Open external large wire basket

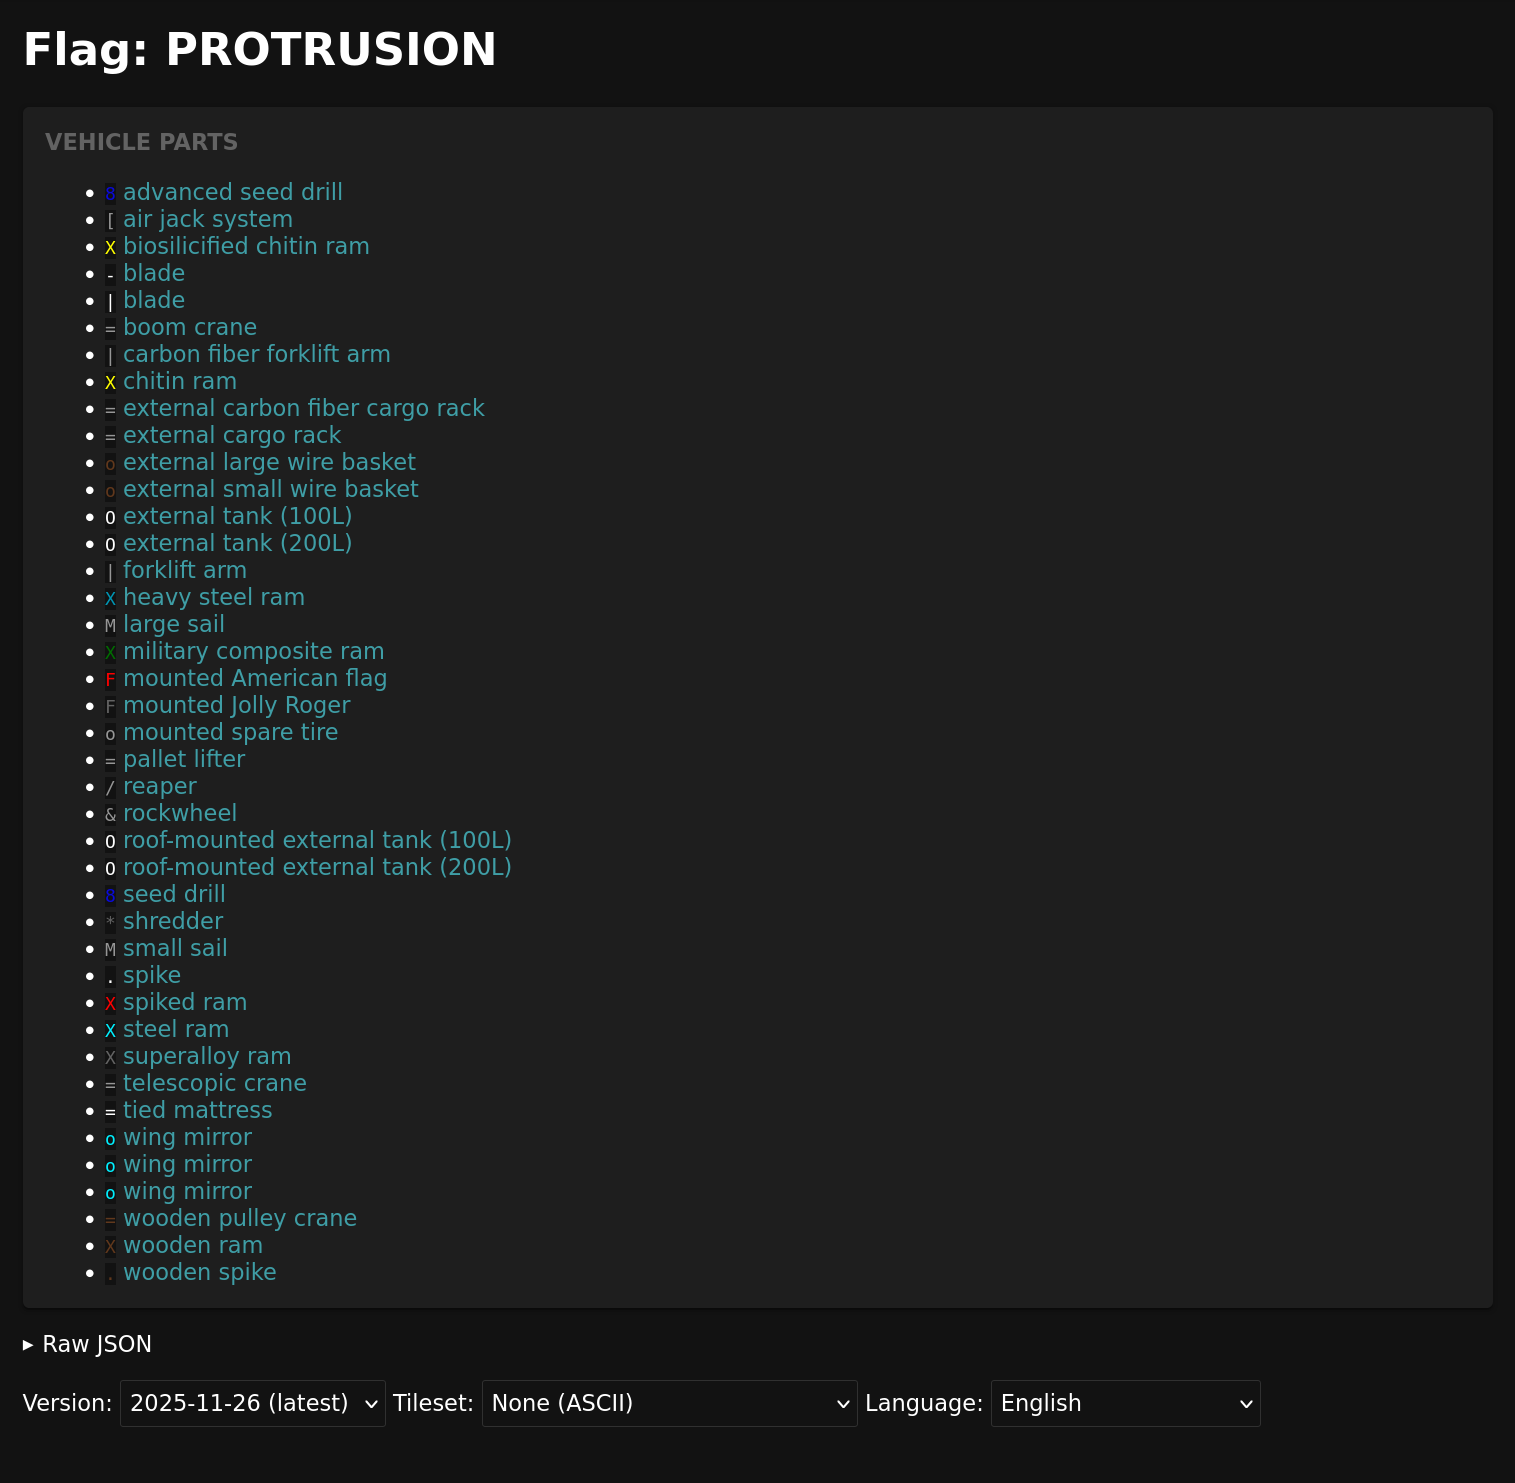[269, 462]
